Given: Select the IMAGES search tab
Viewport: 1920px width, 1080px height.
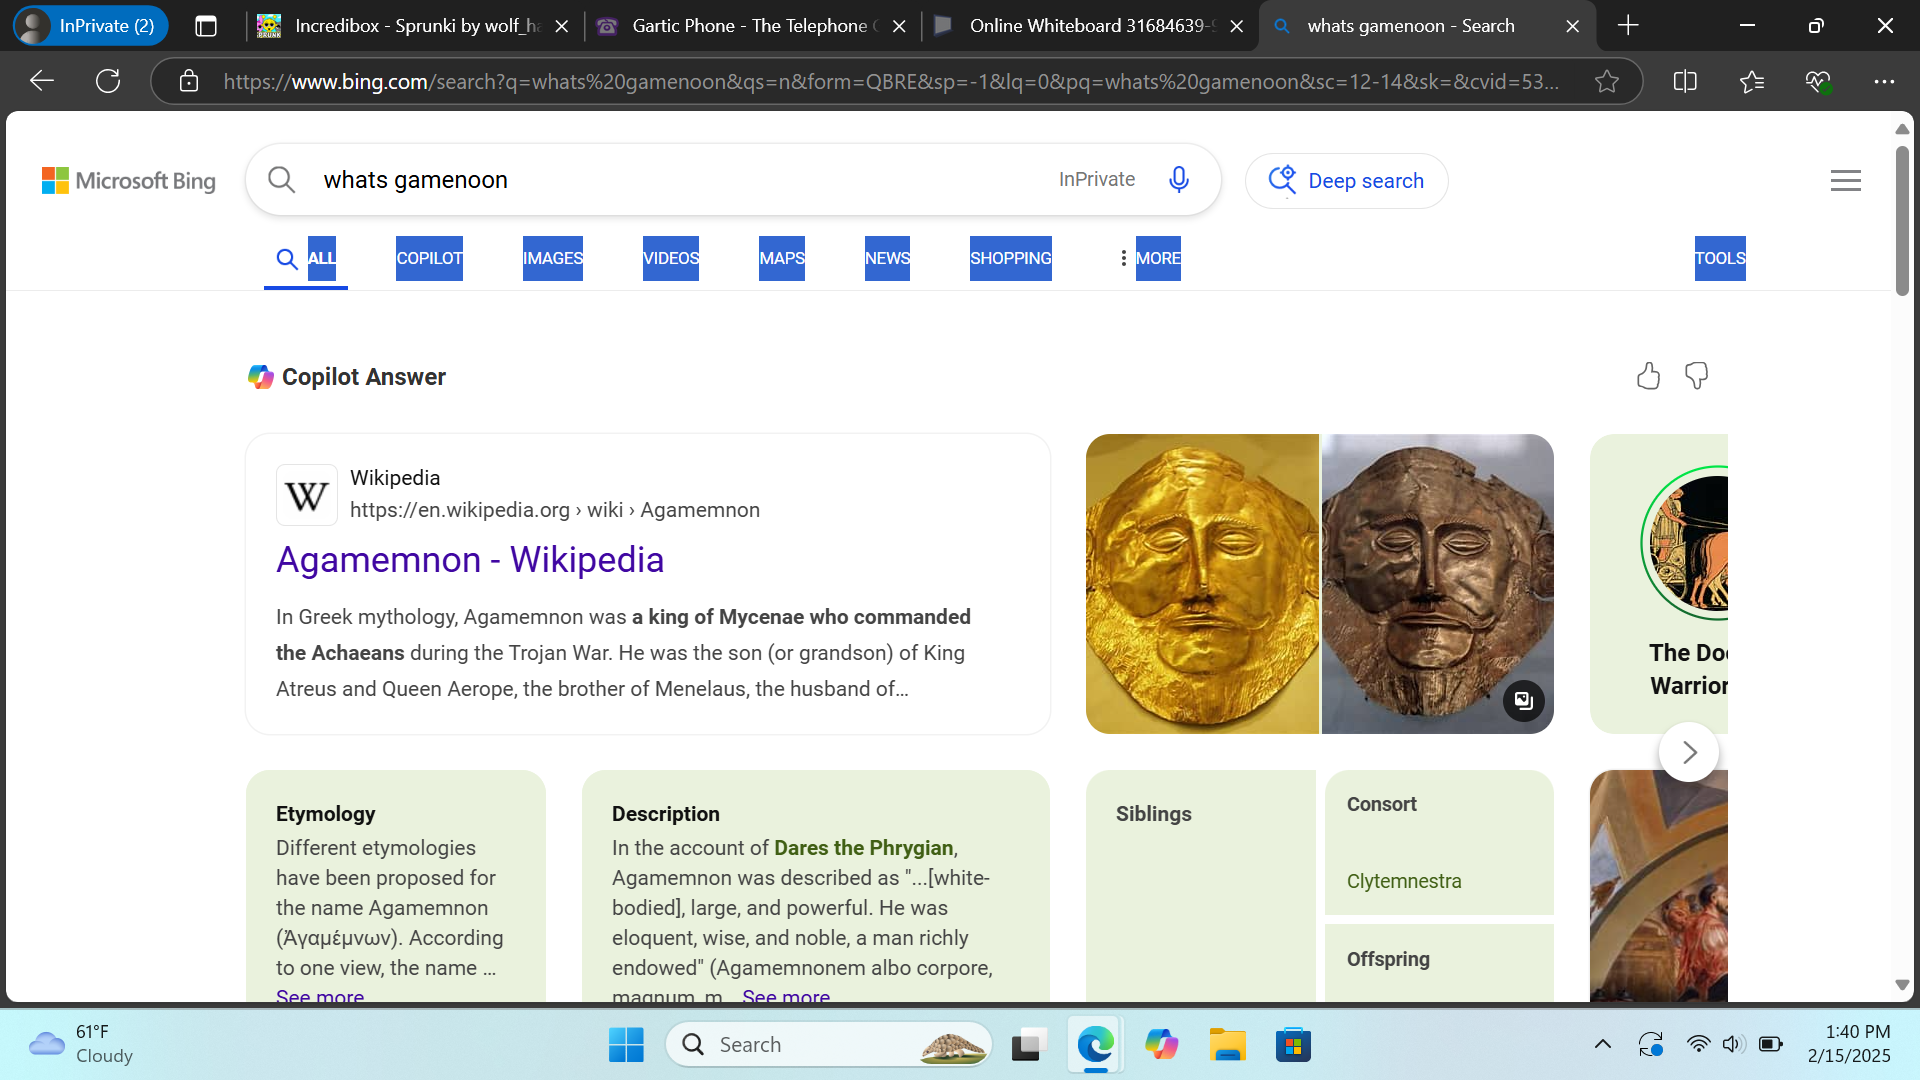Looking at the screenshot, I should pyautogui.click(x=552, y=258).
